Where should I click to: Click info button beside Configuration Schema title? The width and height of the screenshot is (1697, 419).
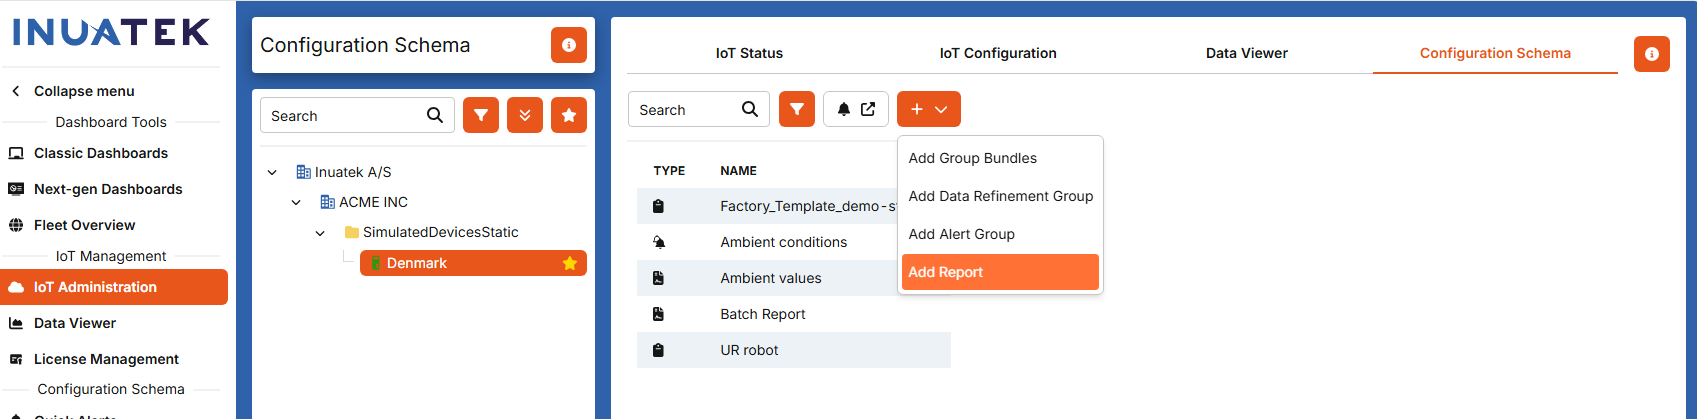point(569,45)
